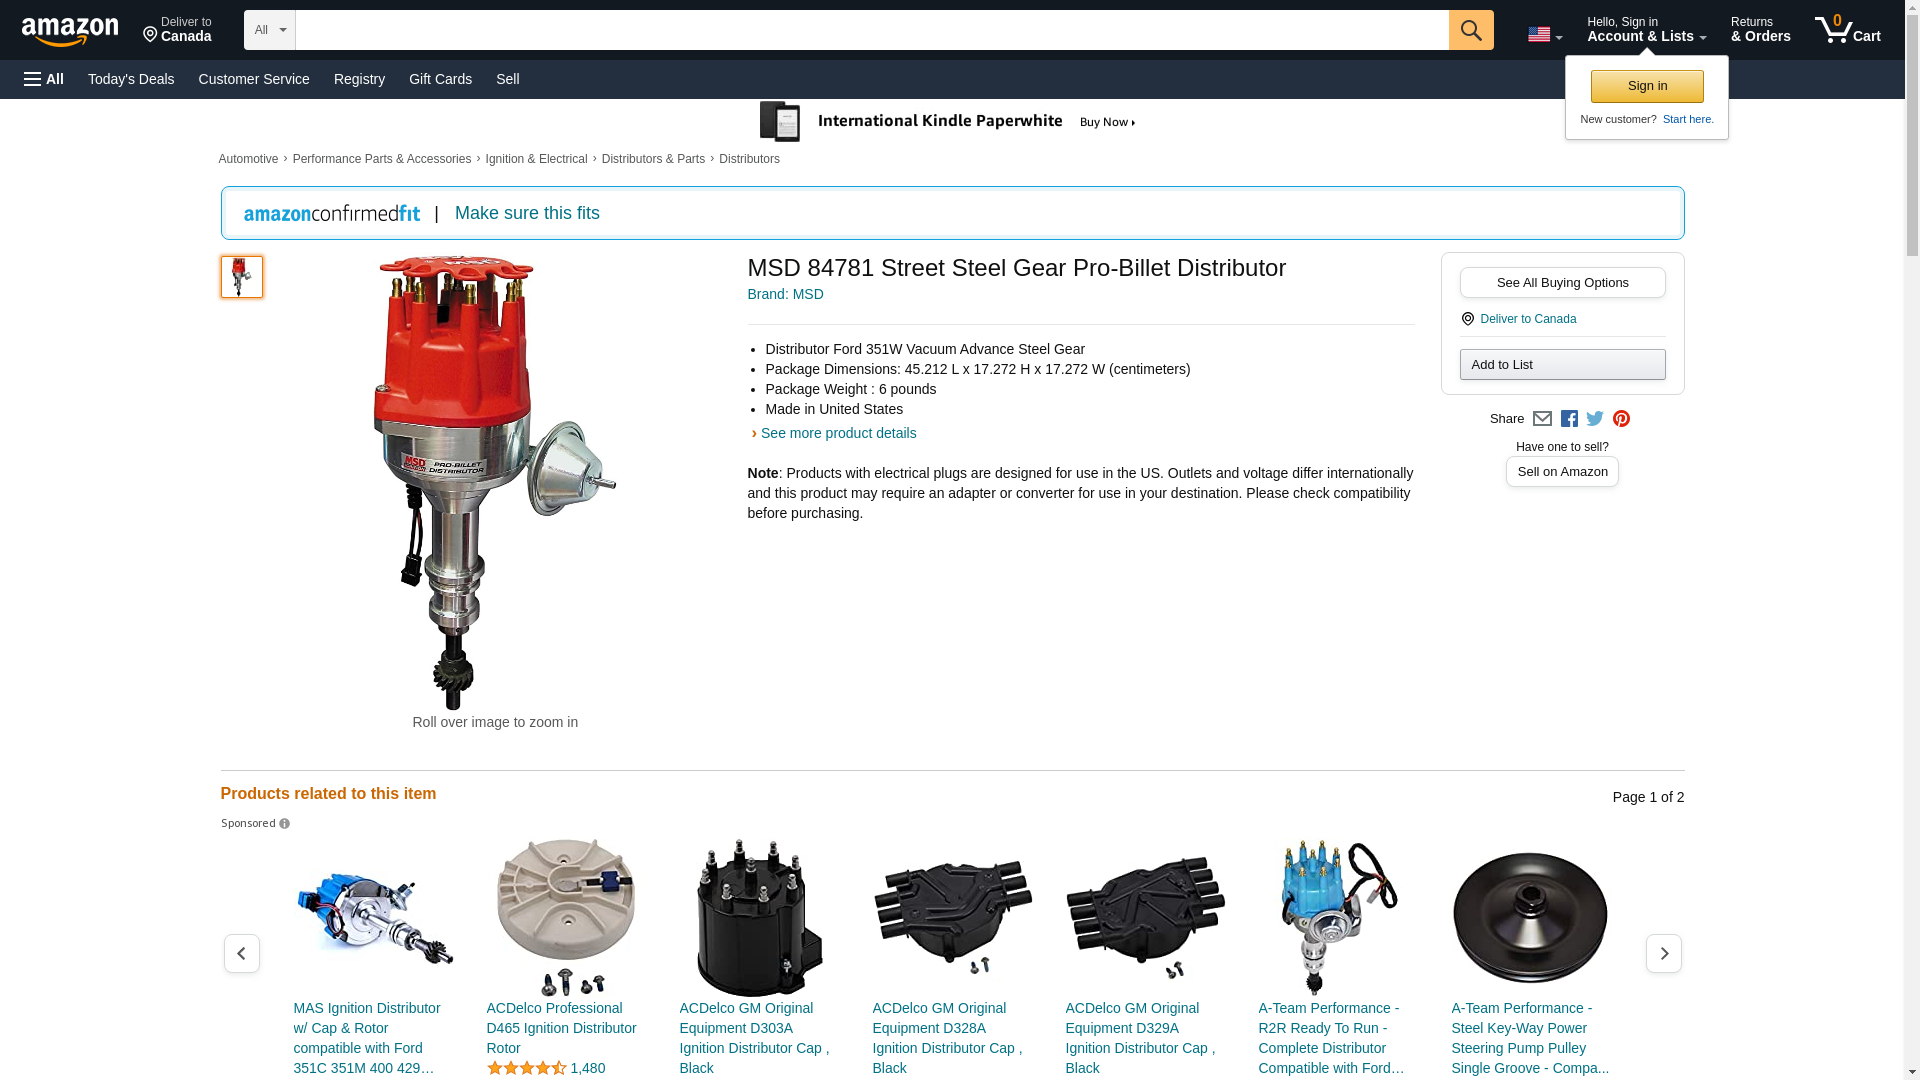Open the All hamburger menu
Image resolution: width=1920 pixels, height=1080 pixels.
click(44, 79)
